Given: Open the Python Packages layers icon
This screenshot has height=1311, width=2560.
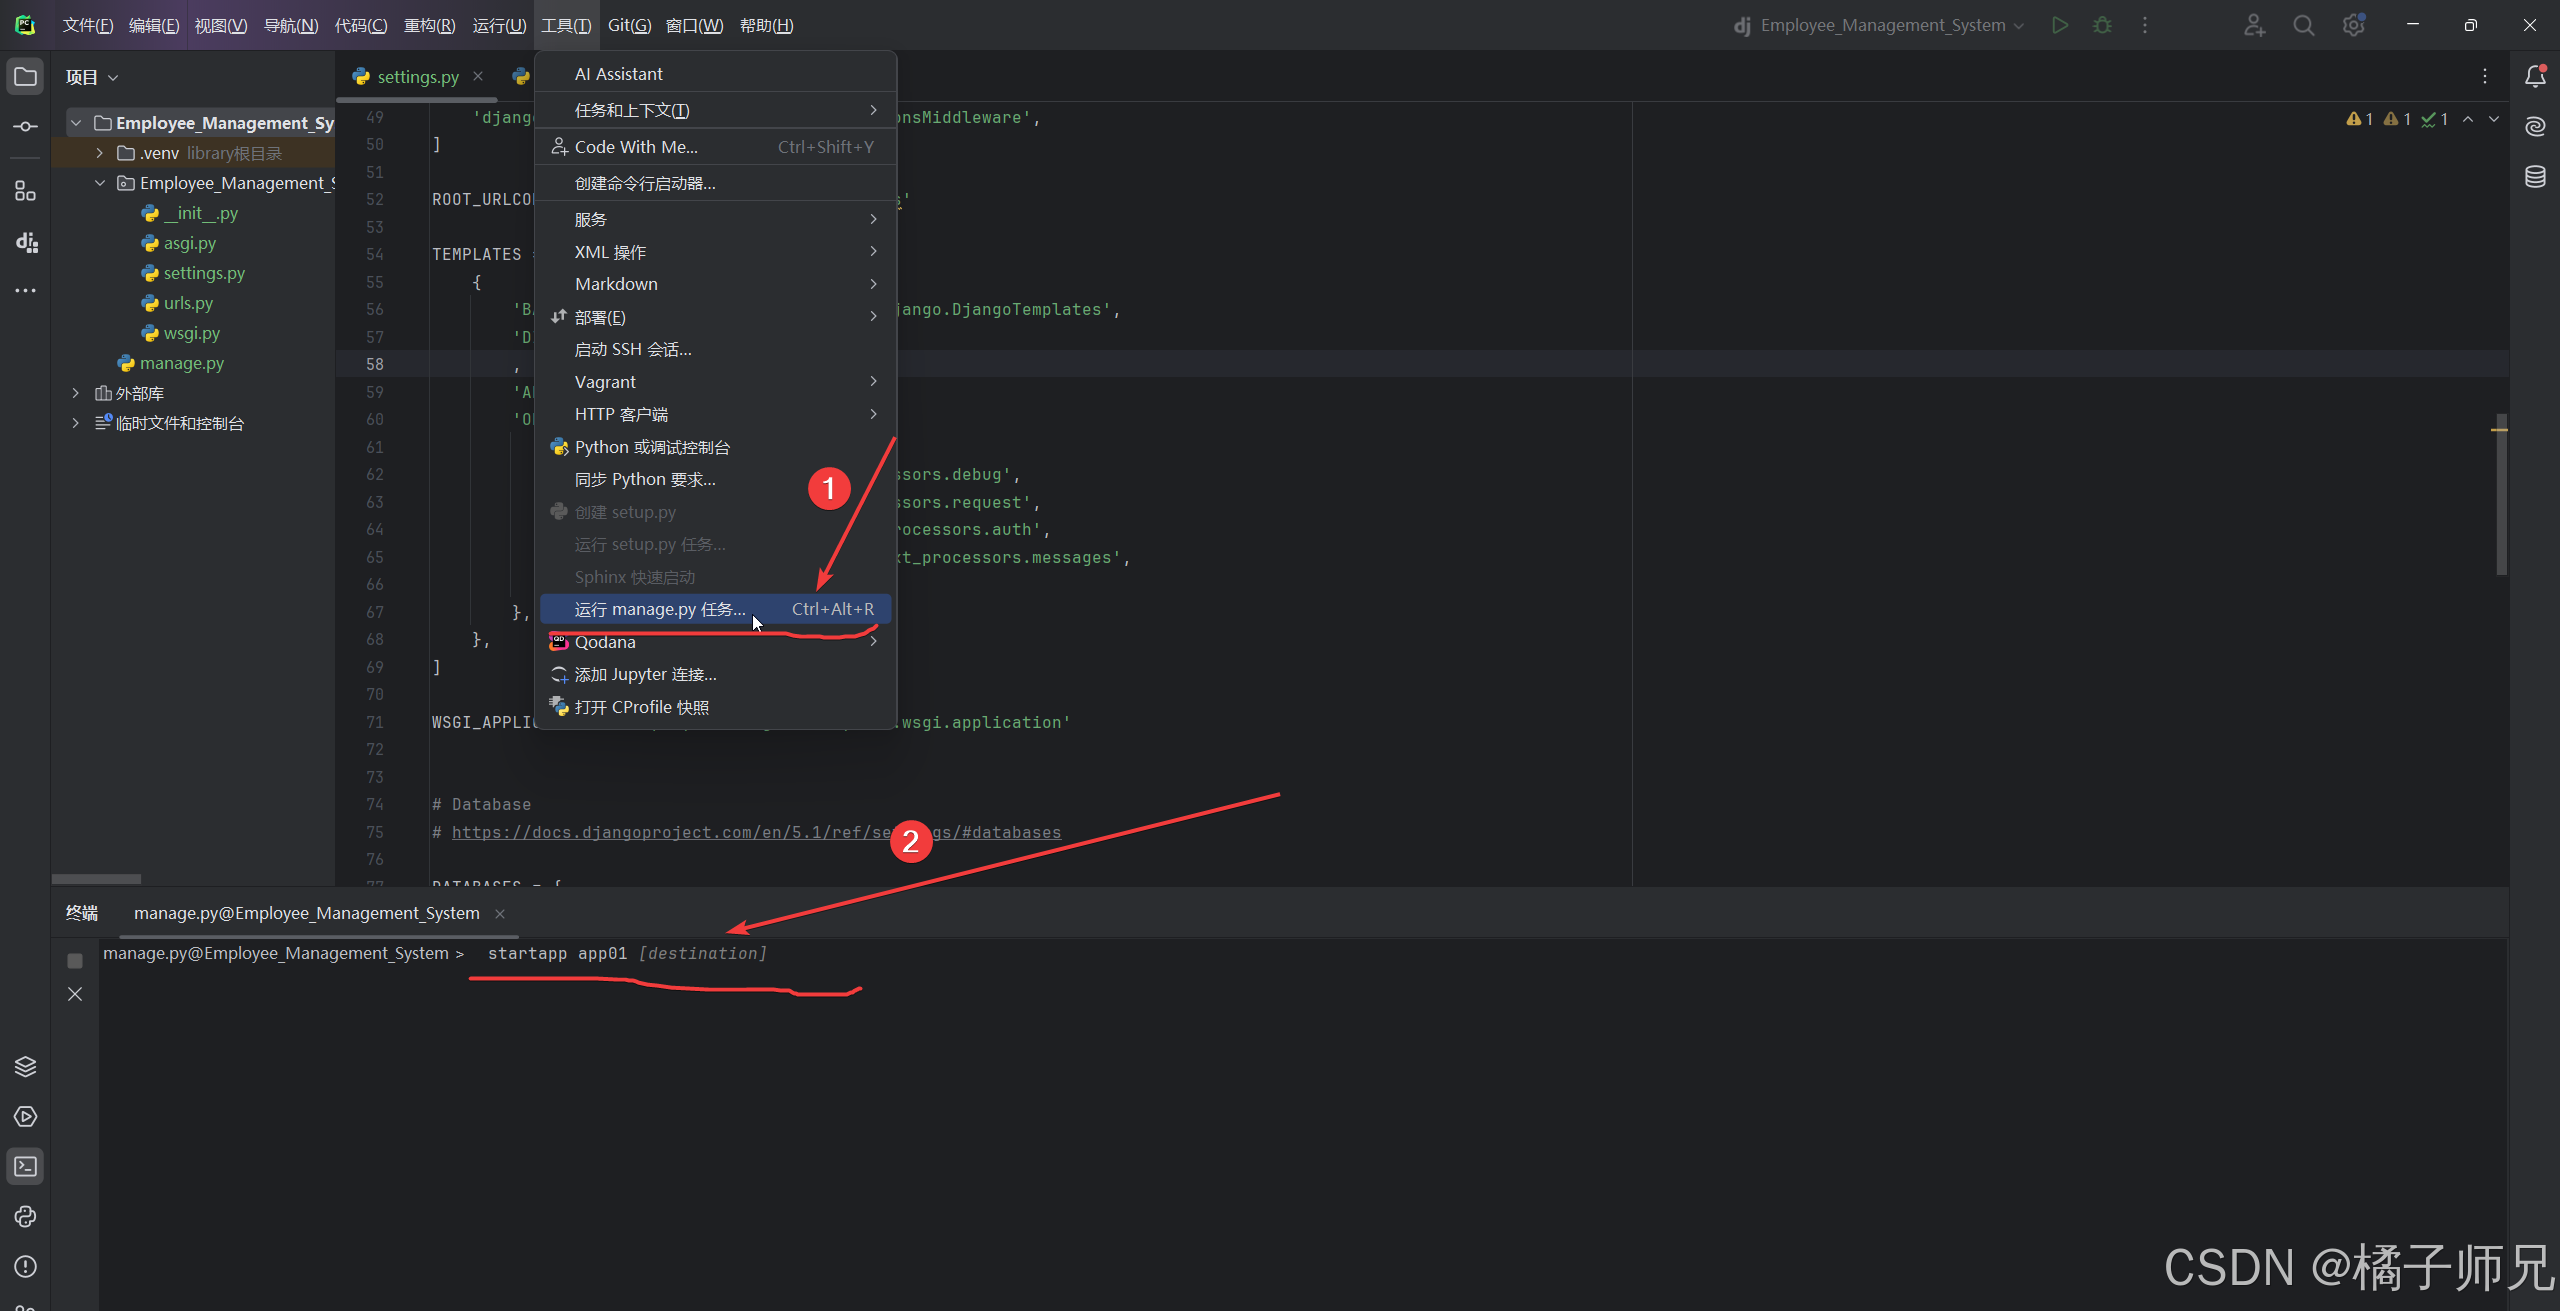Looking at the screenshot, I should tap(25, 1067).
